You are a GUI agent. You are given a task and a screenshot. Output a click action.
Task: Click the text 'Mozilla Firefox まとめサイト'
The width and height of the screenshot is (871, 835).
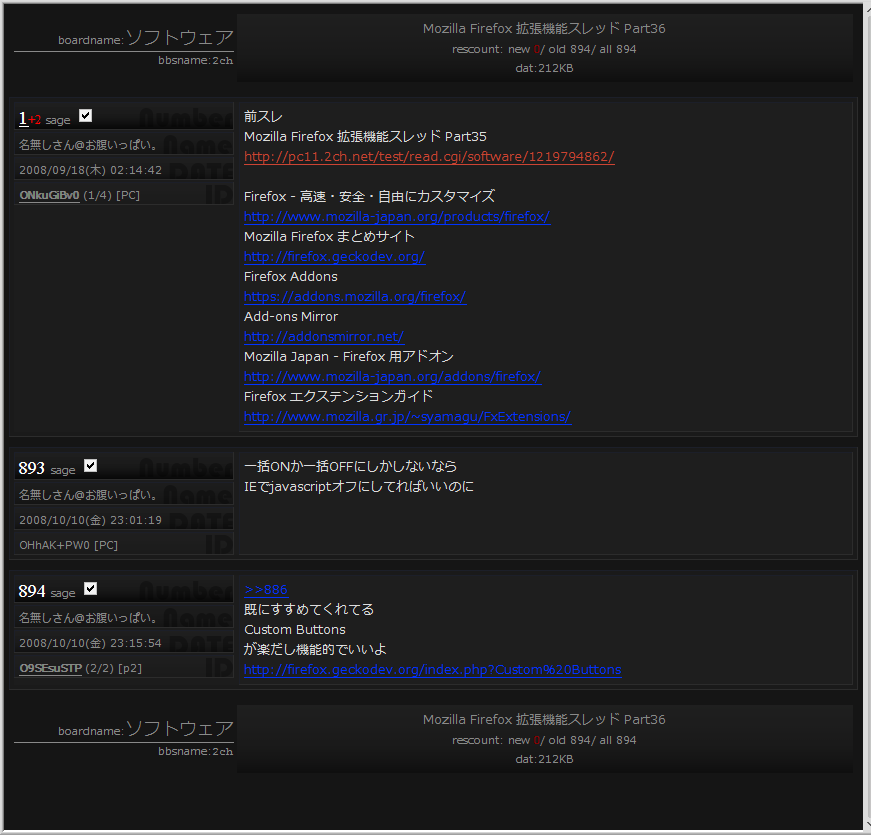tap(329, 237)
